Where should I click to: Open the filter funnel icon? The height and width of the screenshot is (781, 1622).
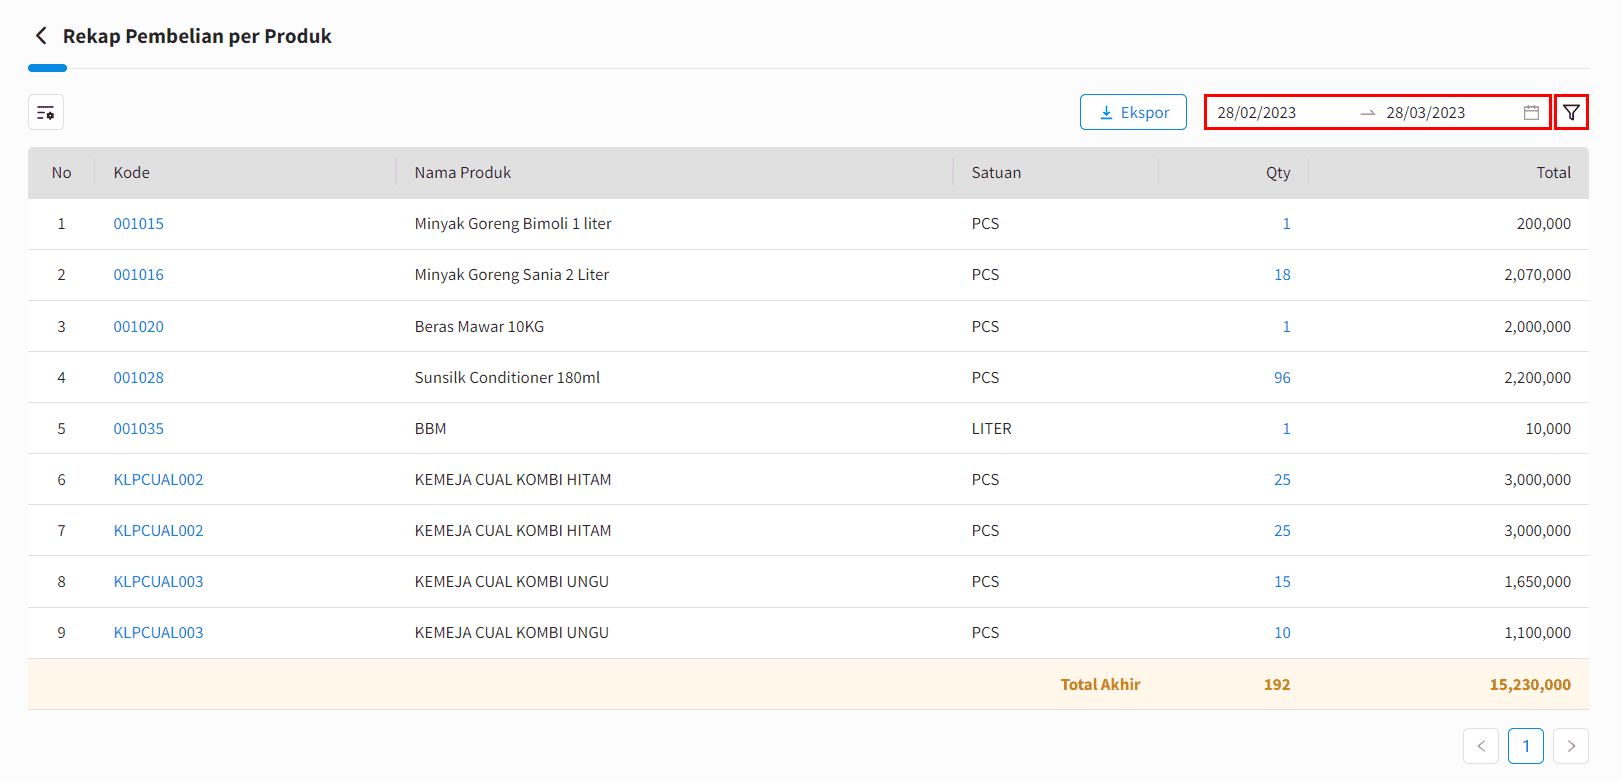pyautogui.click(x=1571, y=113)
